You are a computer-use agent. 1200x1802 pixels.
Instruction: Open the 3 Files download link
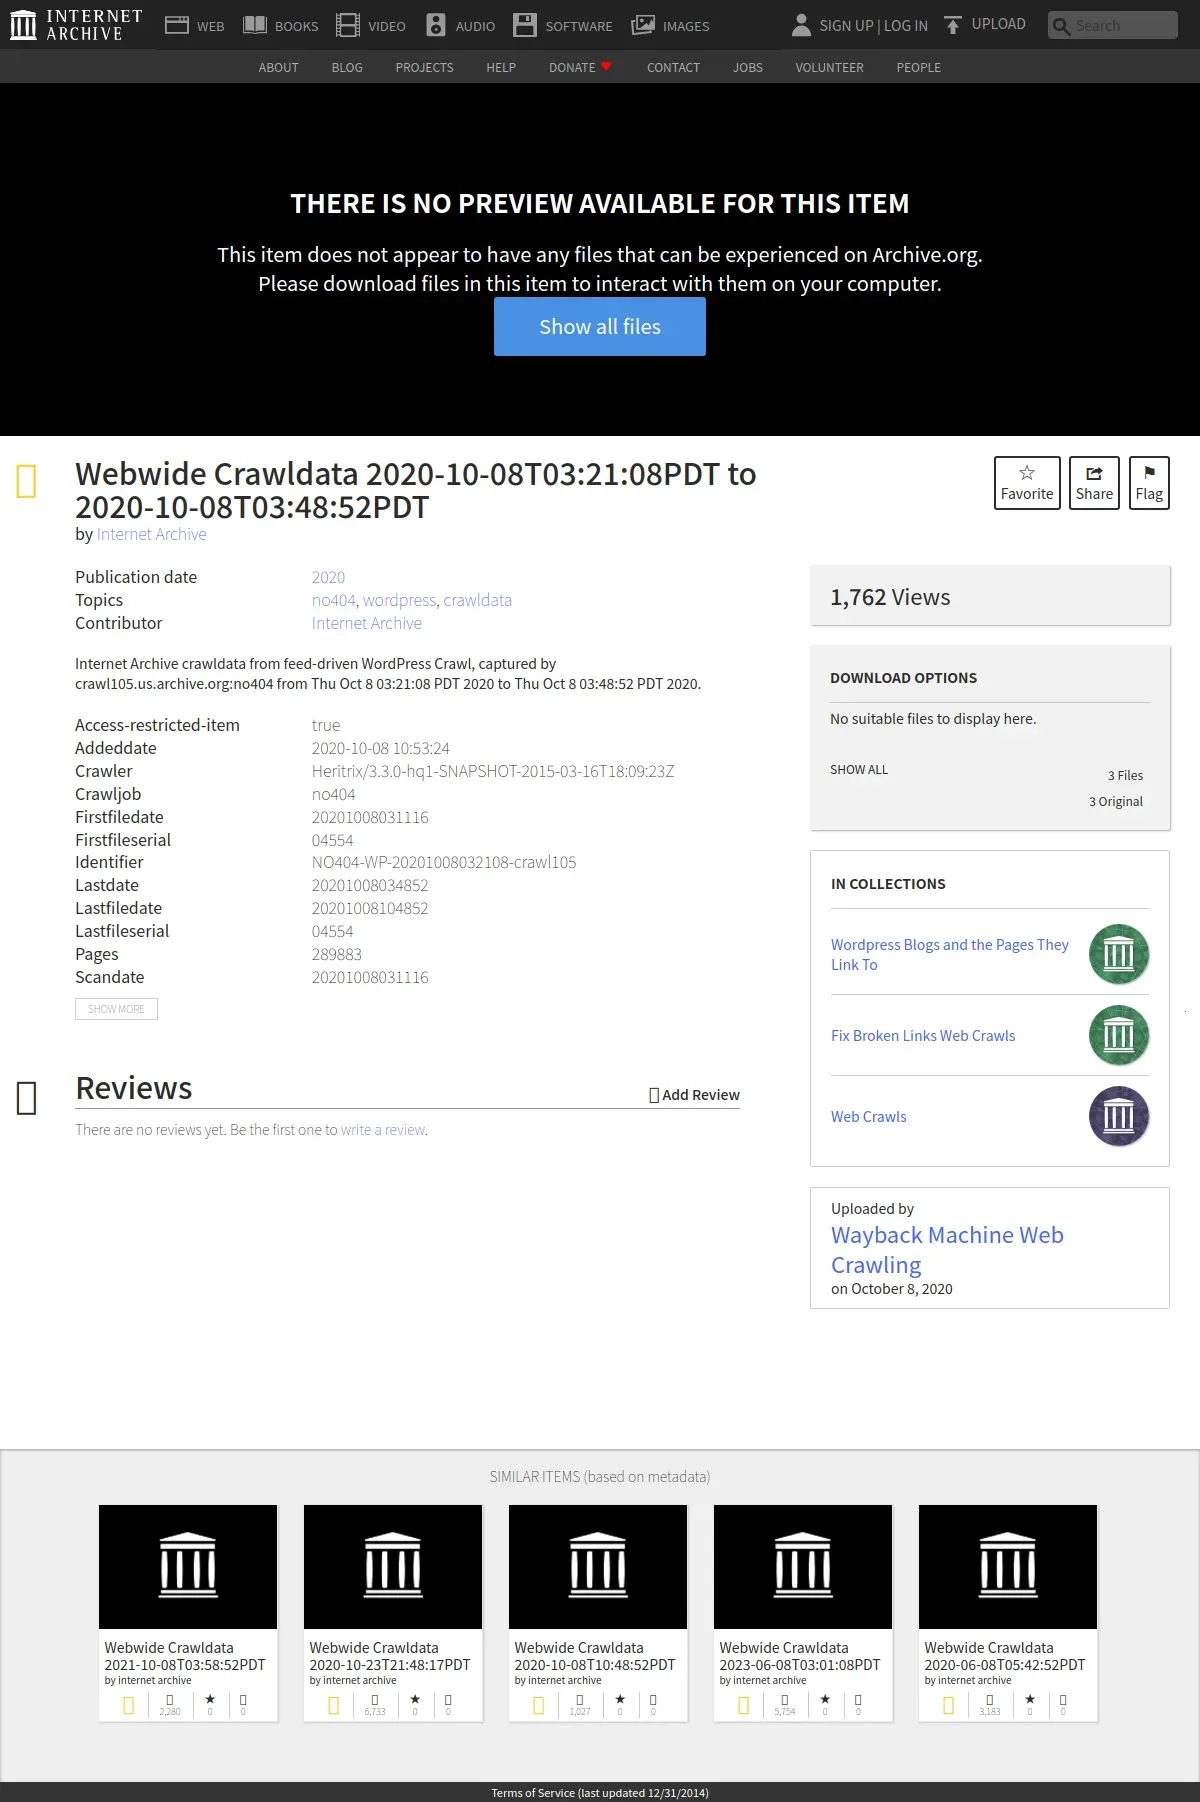pyautogui.click(x=1125, y=776)
